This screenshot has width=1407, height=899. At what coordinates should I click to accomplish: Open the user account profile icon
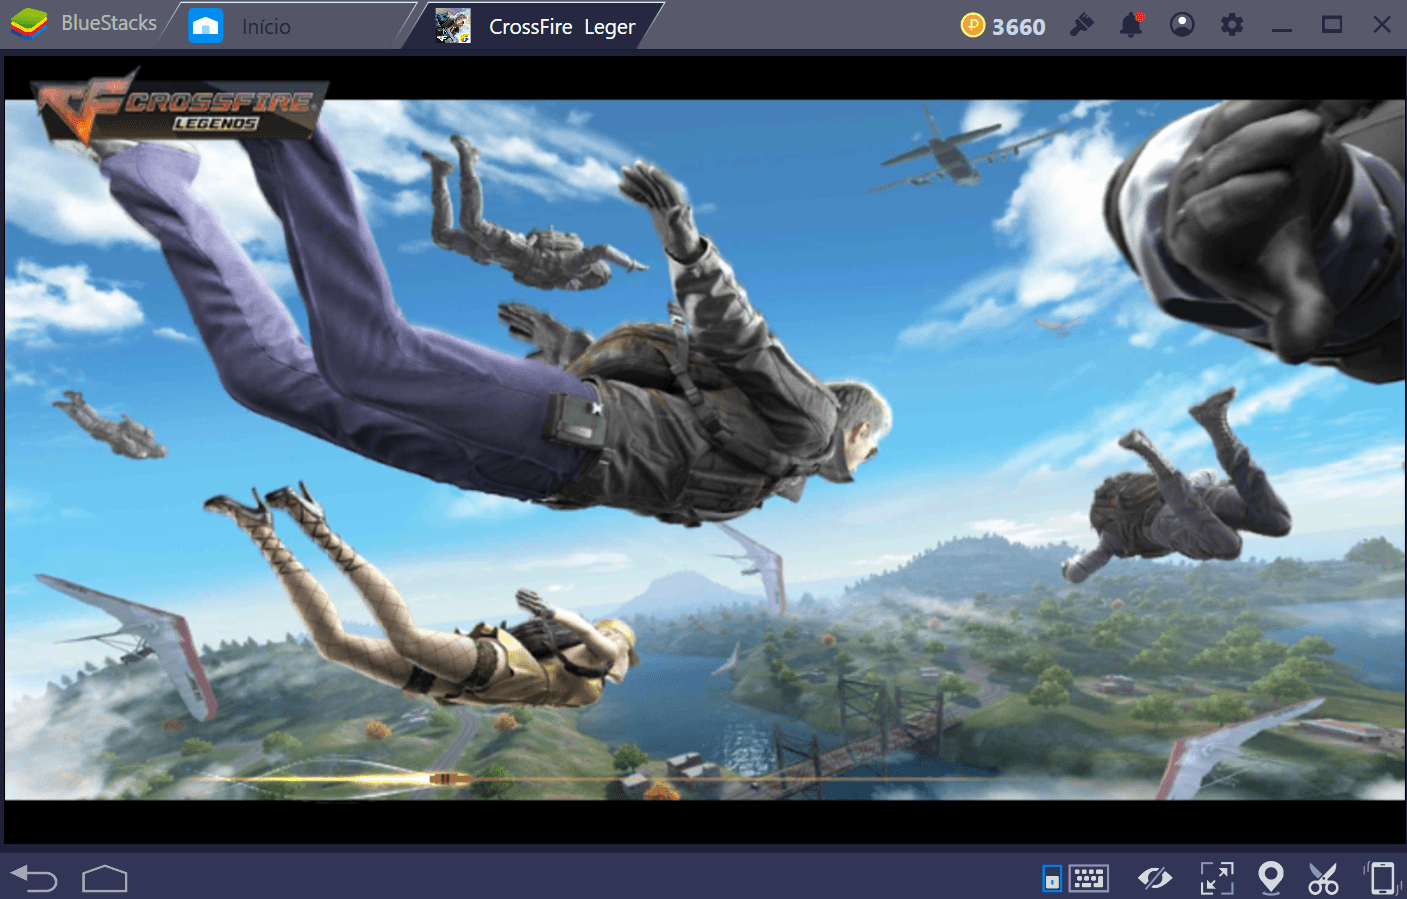coord(1182,25)
